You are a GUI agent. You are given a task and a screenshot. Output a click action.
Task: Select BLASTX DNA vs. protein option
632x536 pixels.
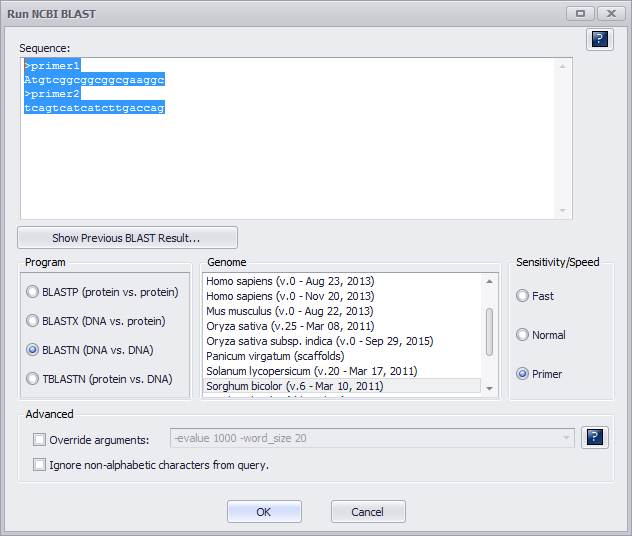tap(33, 321)
